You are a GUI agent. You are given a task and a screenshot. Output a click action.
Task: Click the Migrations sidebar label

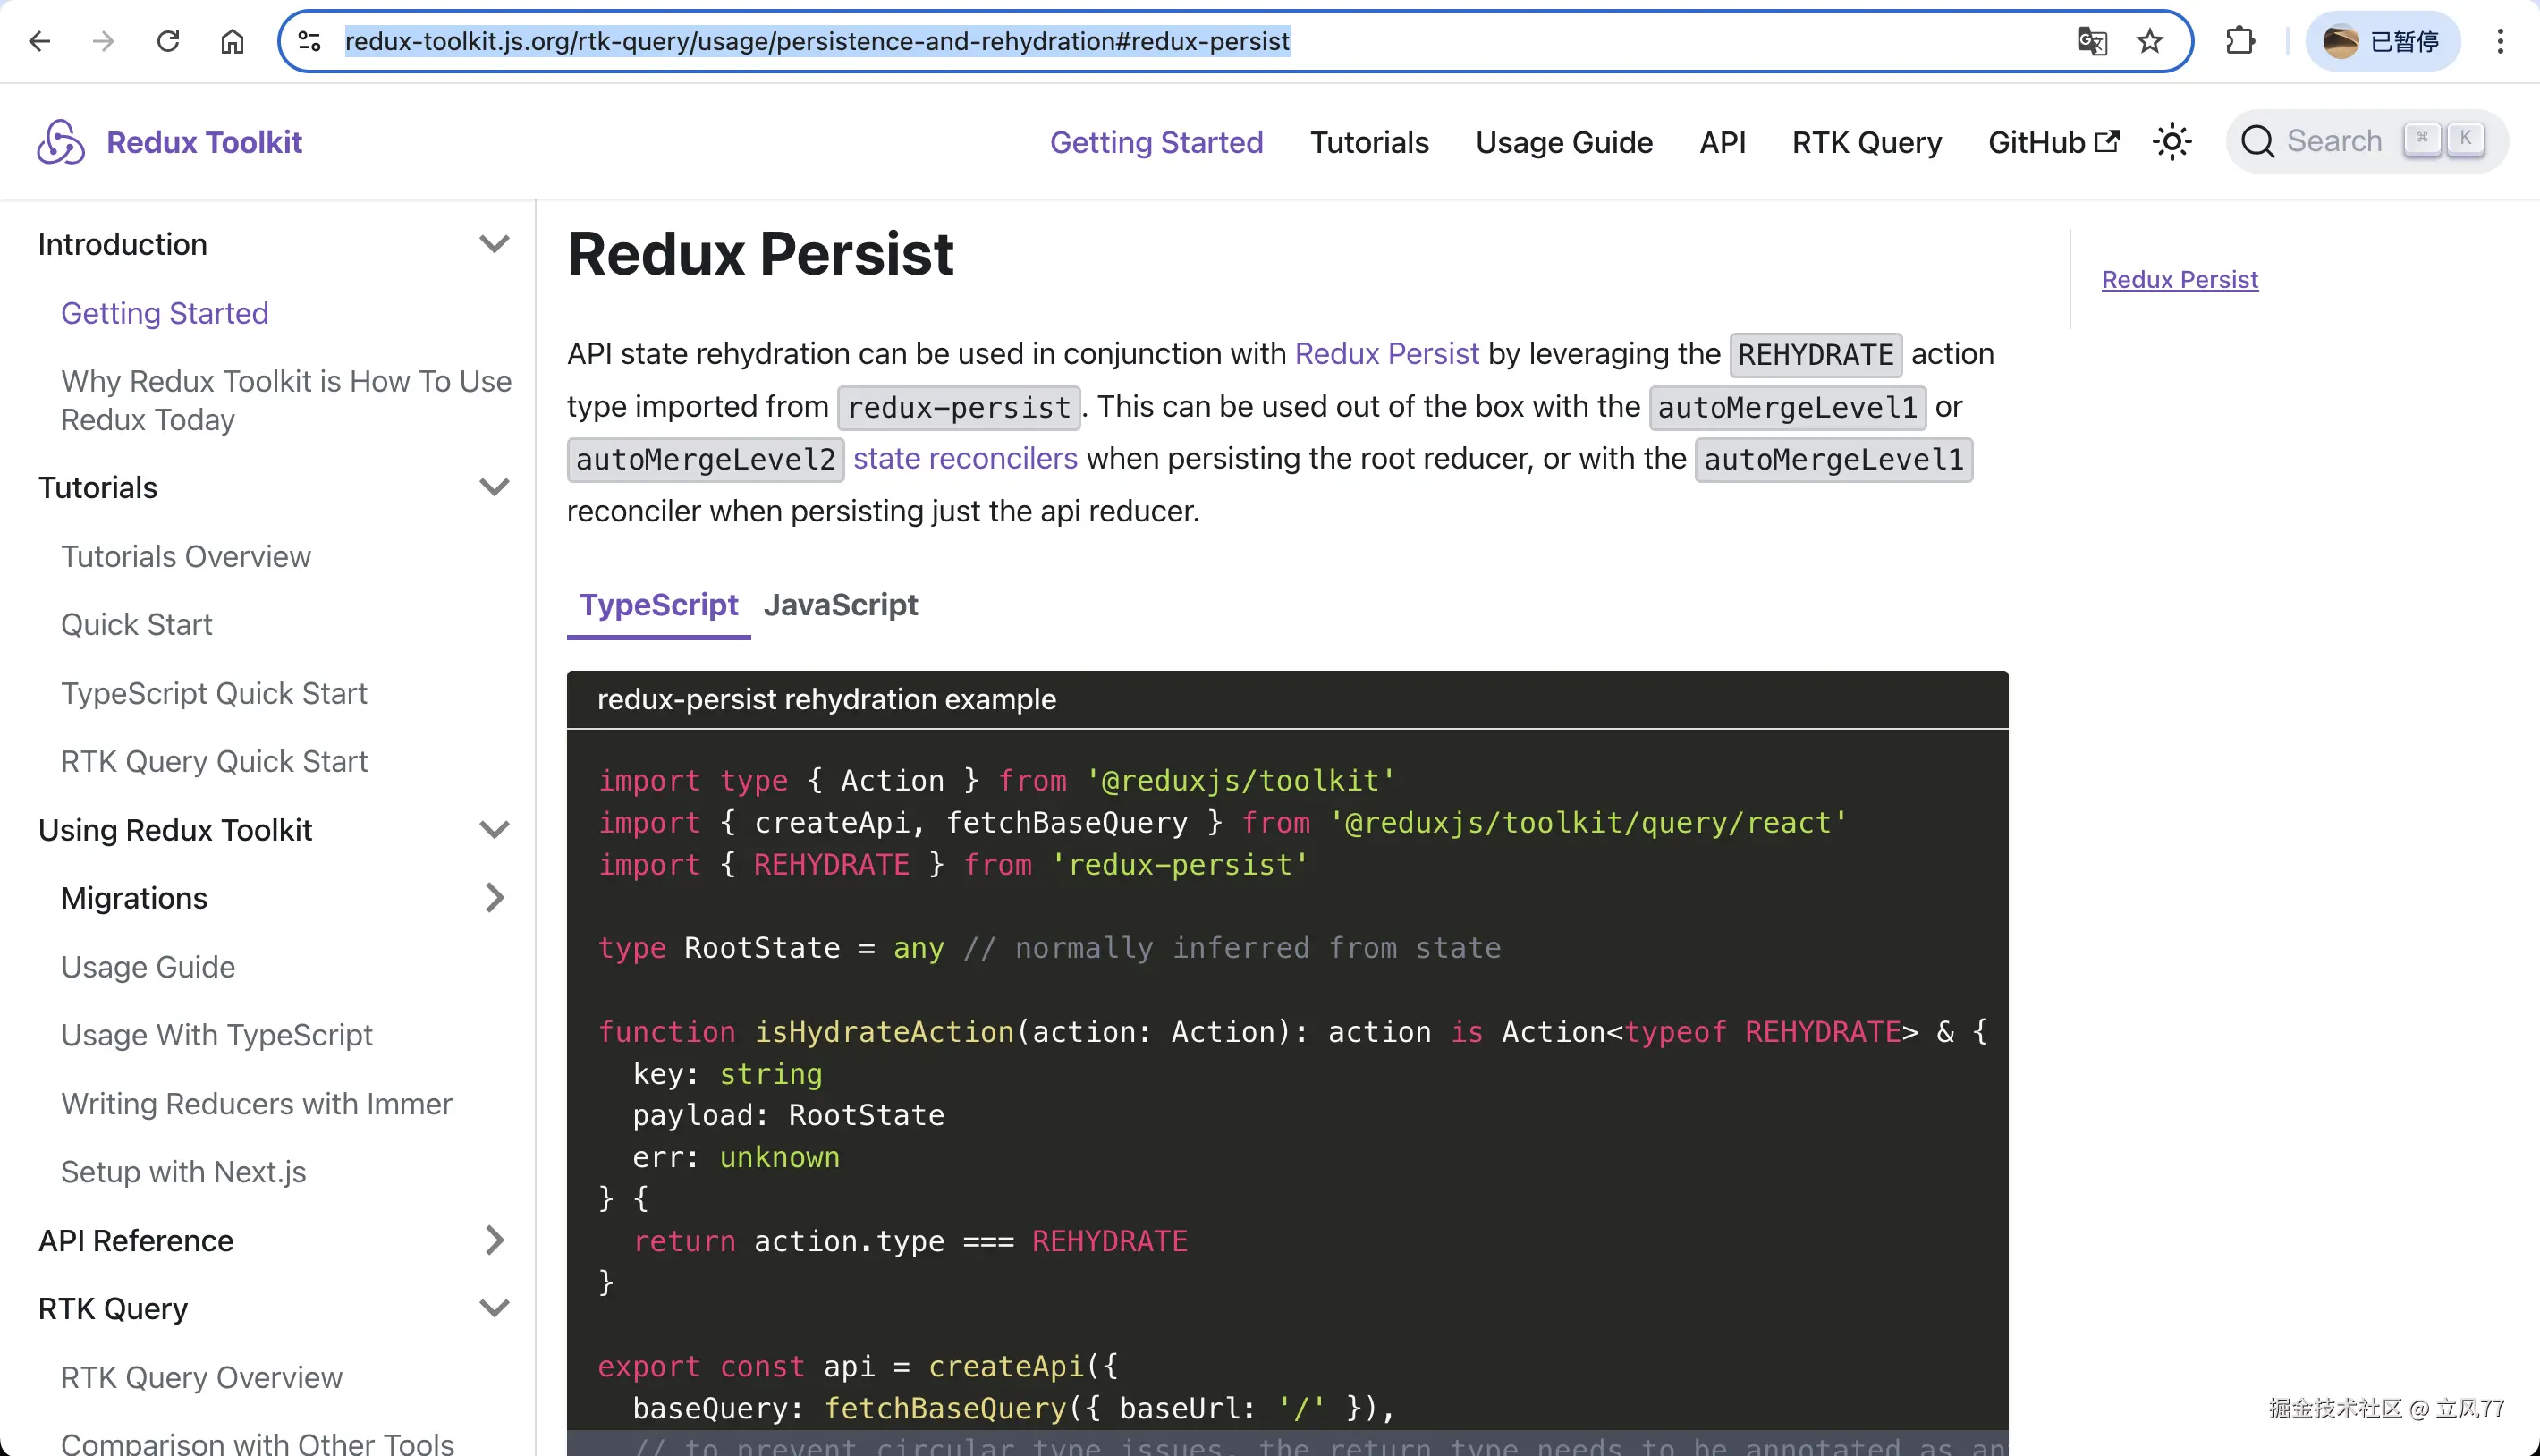(x=134, y=898)
